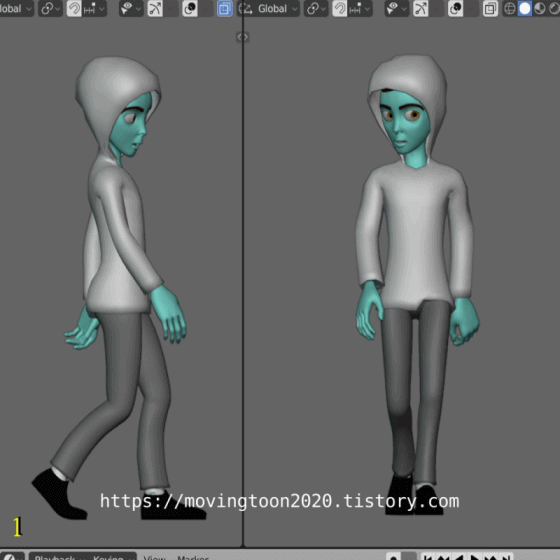Expand the gizmo options arrow in the left viewport

point(171,9)
